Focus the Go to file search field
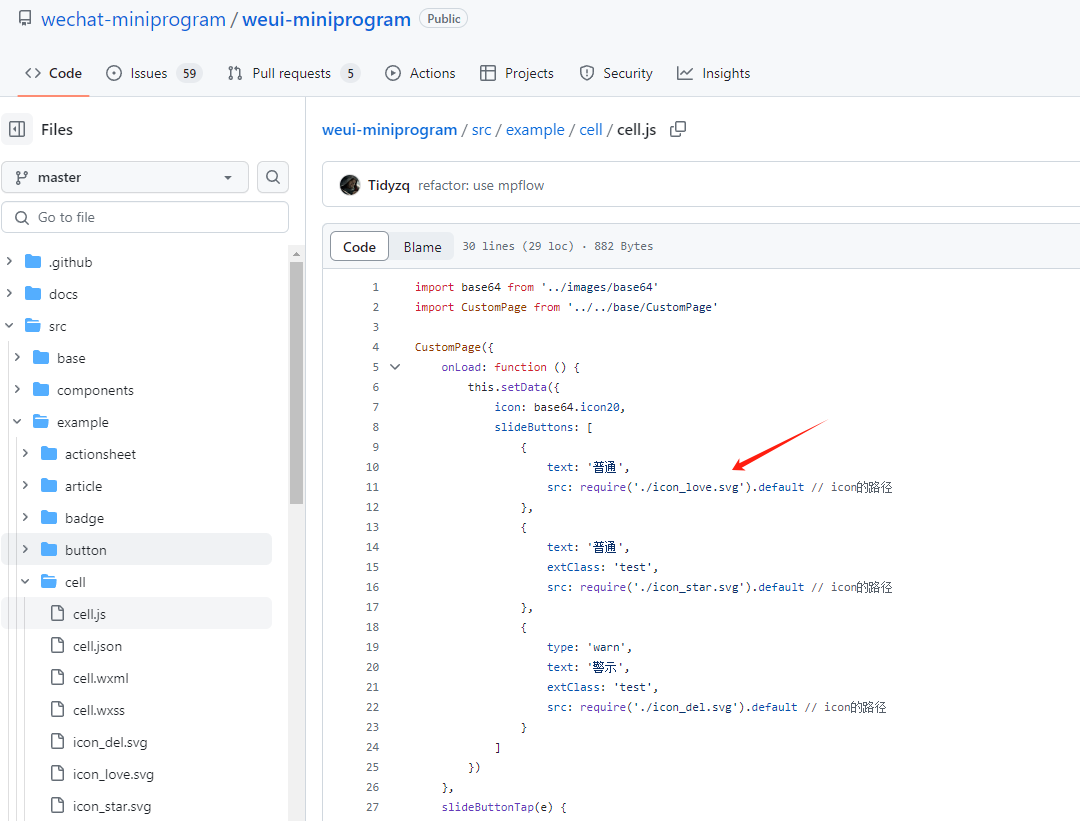1080x821 pixels. [145, 217]
